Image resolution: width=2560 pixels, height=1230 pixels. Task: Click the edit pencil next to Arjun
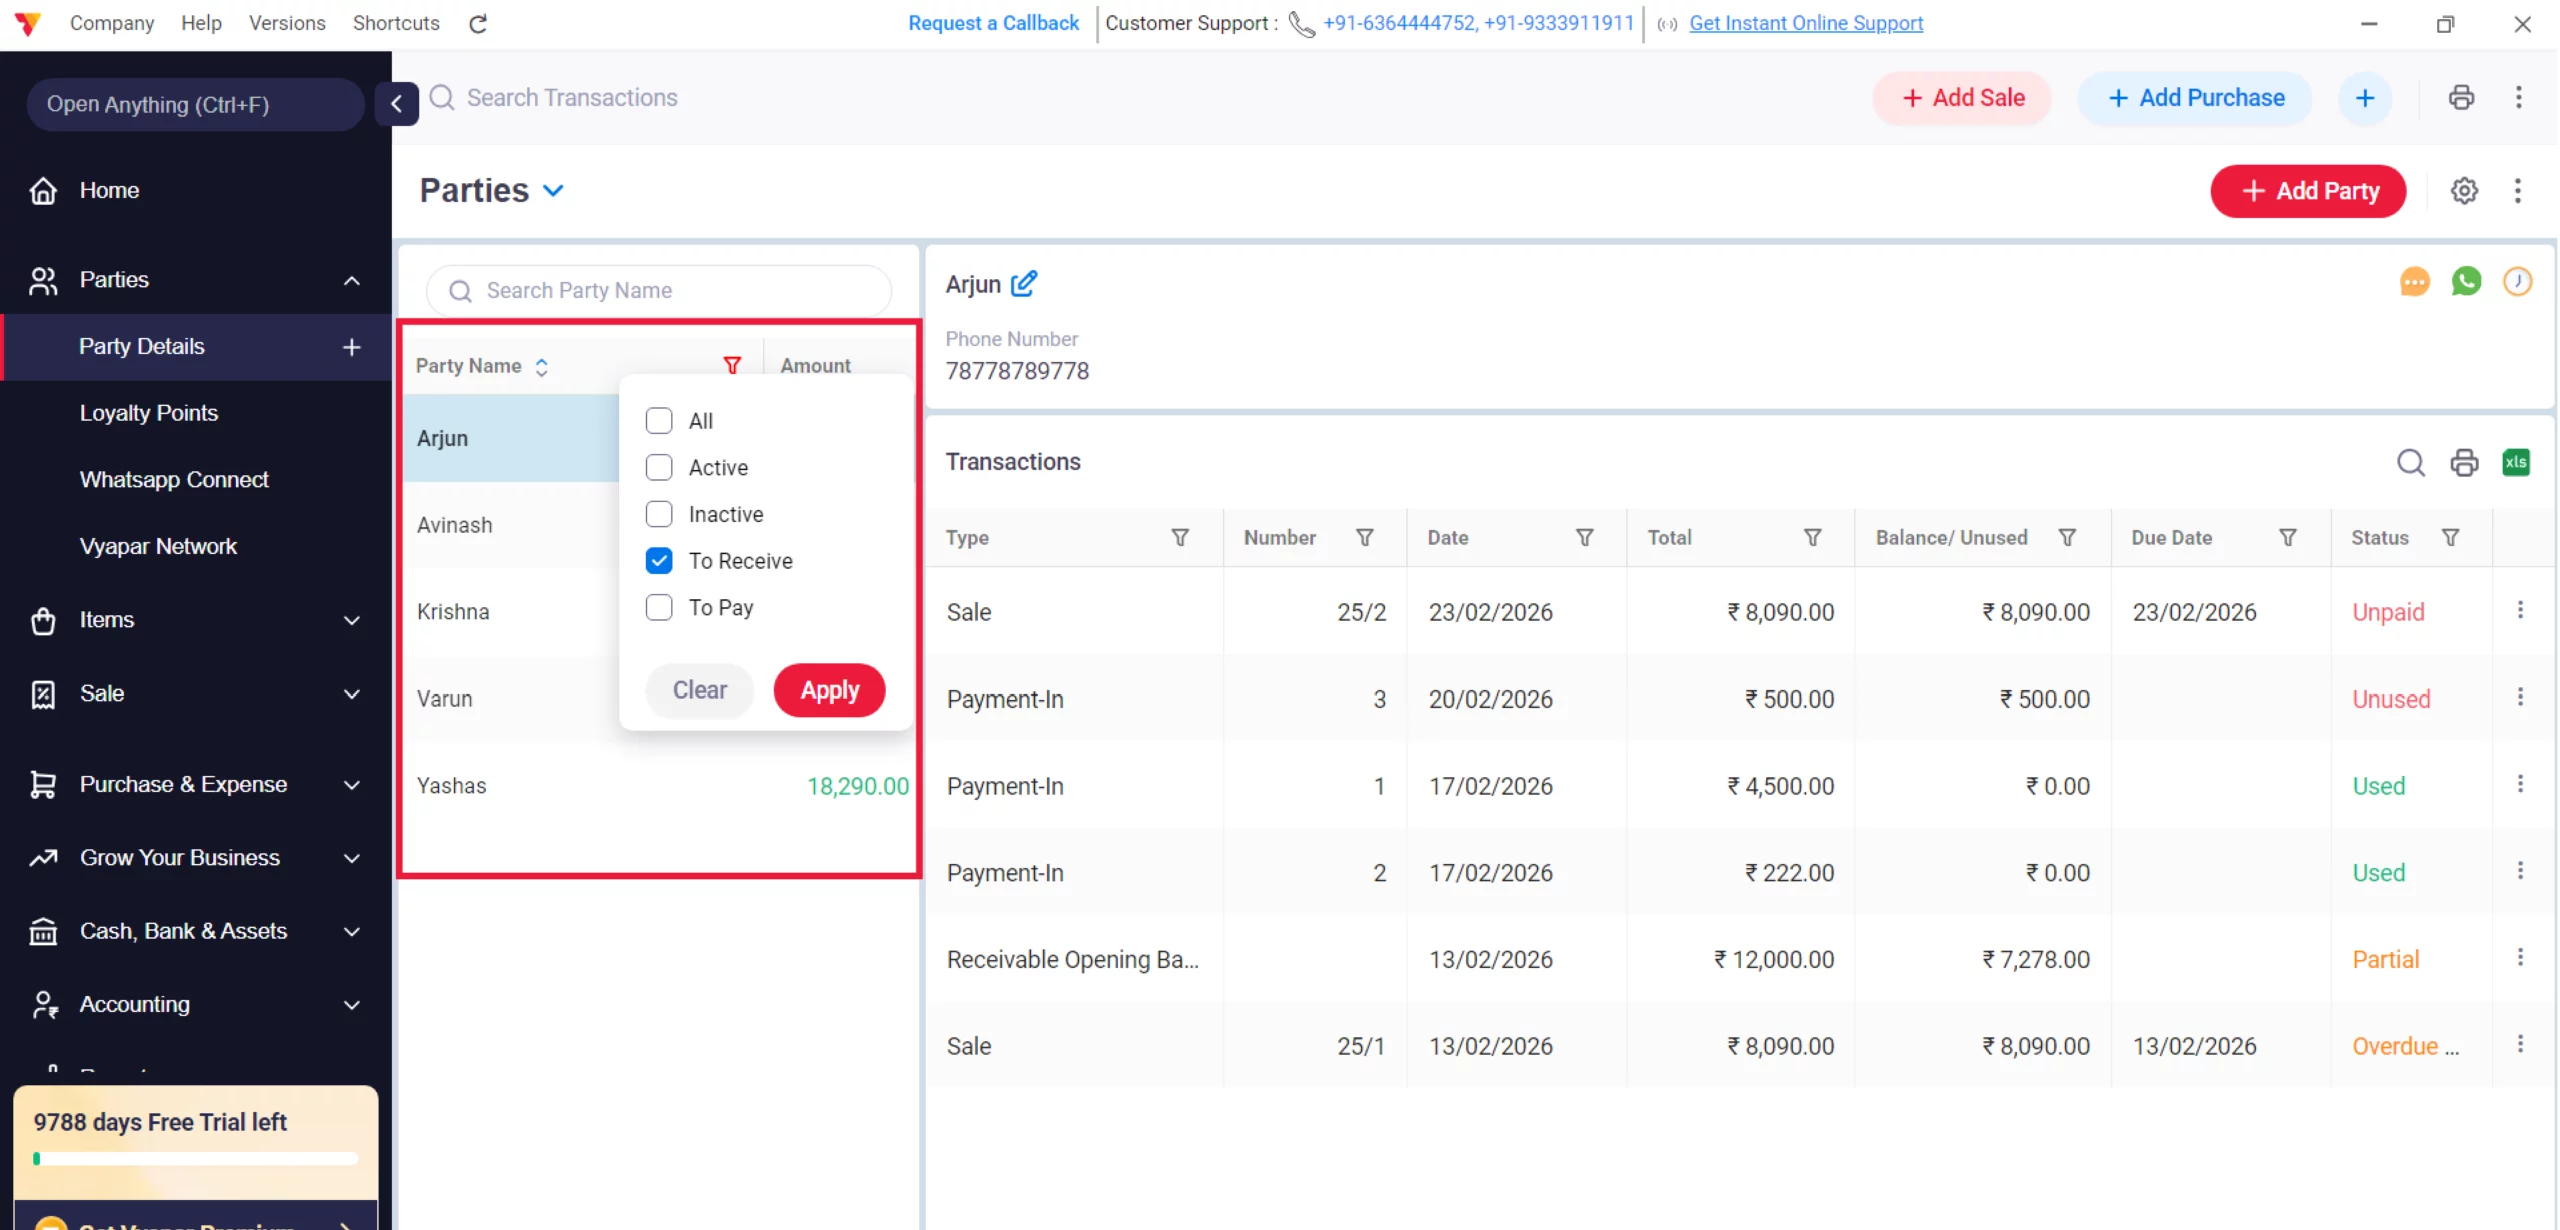[x=1024, y=284]
